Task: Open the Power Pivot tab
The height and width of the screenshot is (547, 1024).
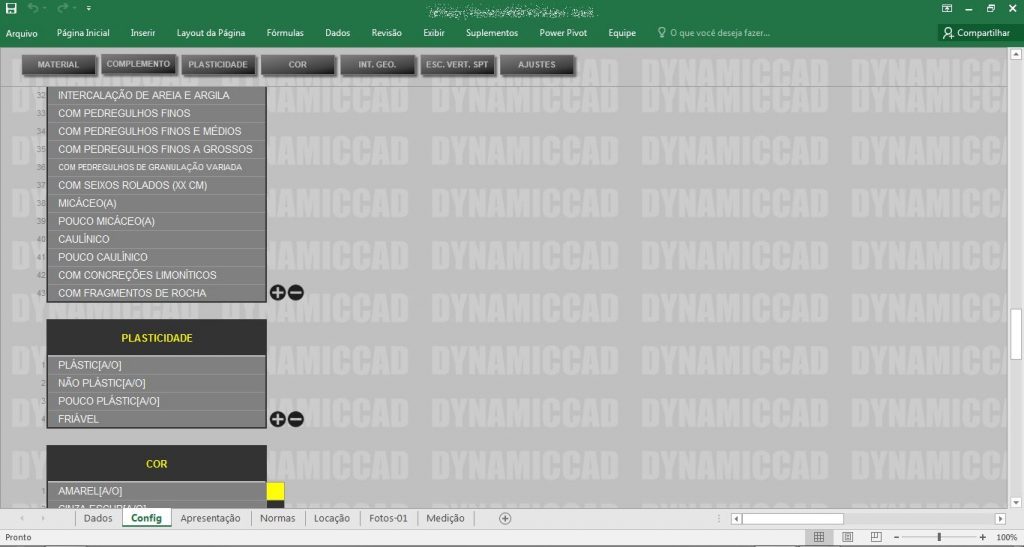Action: click(563, 33)
